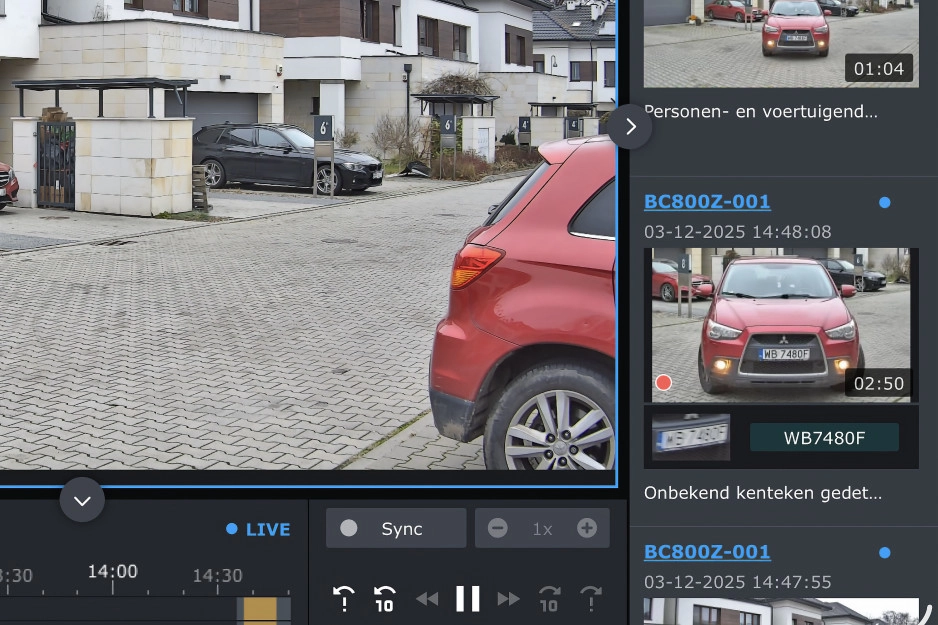Screen dimensions: 938x625
Task: Open the red car event thumbnail at 02:50
Action: pyautogui.click(x=781, y=325)
